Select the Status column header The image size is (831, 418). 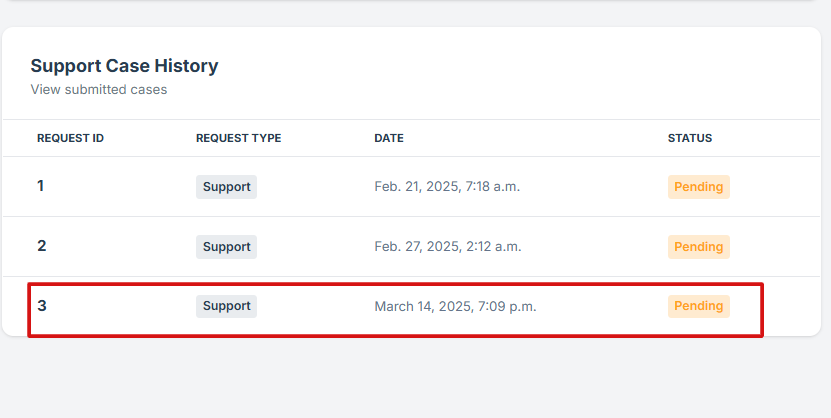click(690, 138)
